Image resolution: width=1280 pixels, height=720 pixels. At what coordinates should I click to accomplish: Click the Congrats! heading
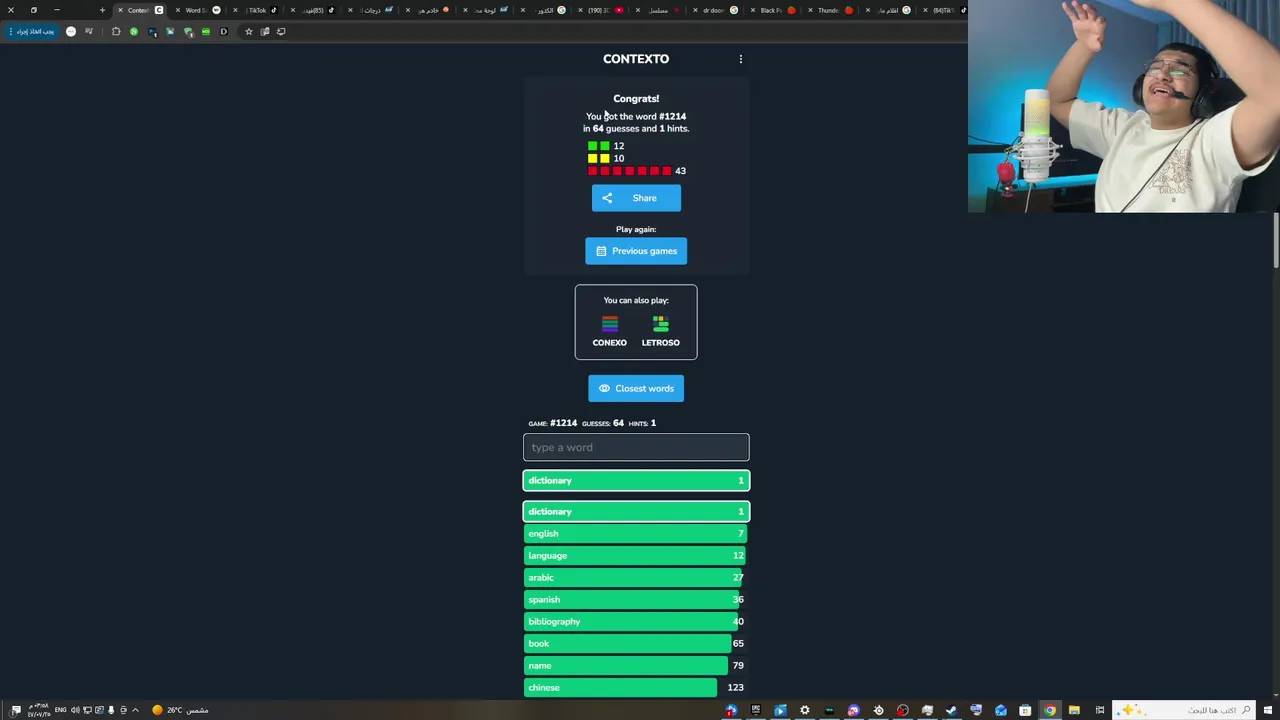(636, 98)
